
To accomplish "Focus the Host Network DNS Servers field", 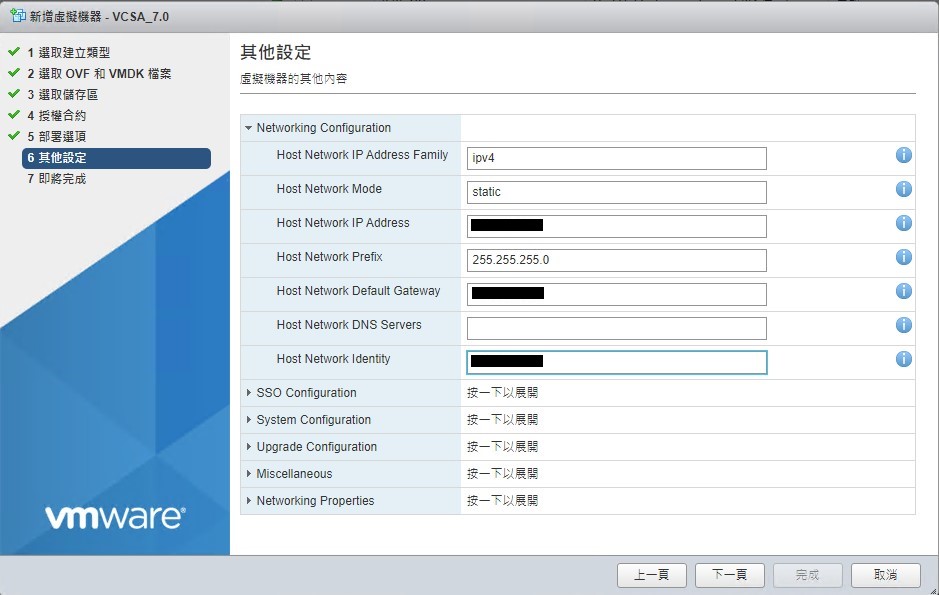I will (x=616, y=328).
